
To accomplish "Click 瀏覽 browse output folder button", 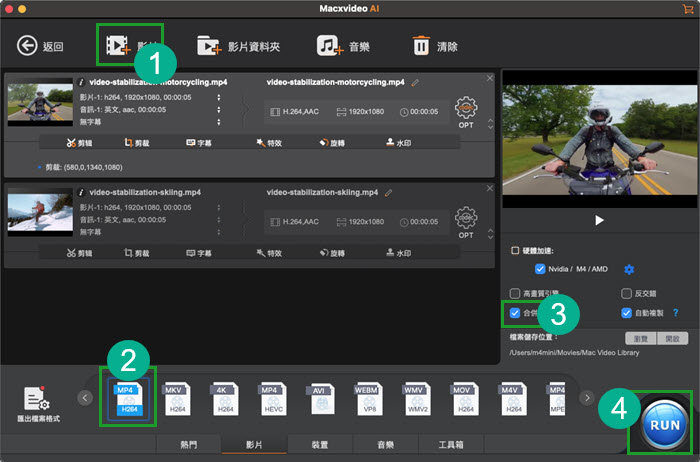I will 641,339.
